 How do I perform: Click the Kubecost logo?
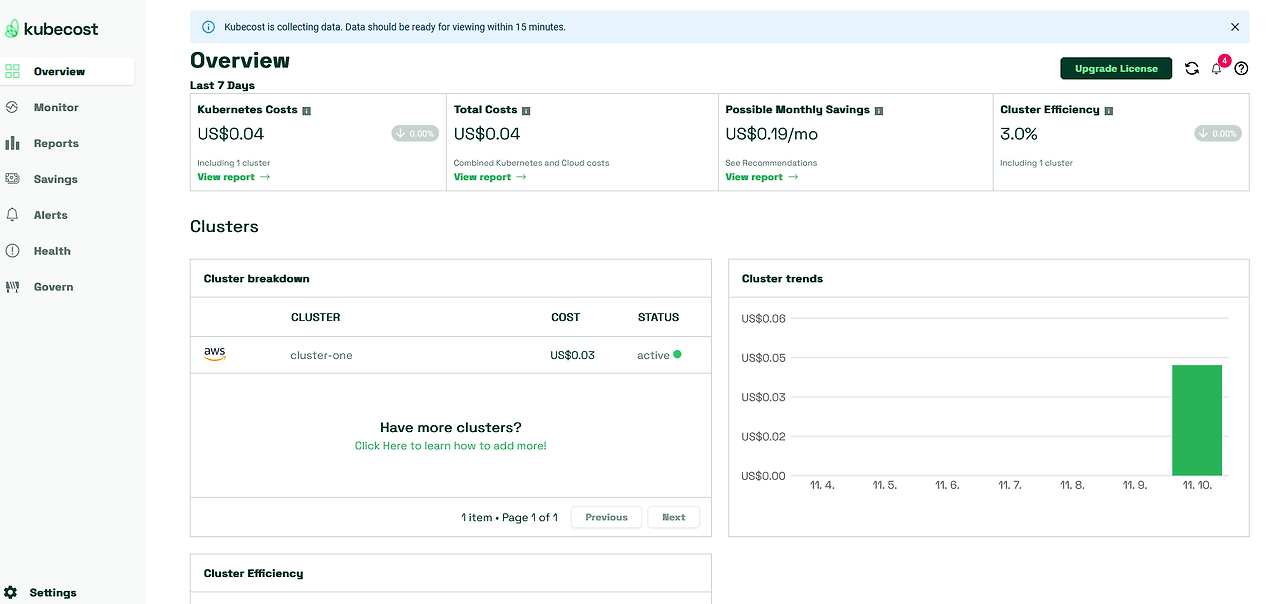pyautogui.click(x=52, y=29)
